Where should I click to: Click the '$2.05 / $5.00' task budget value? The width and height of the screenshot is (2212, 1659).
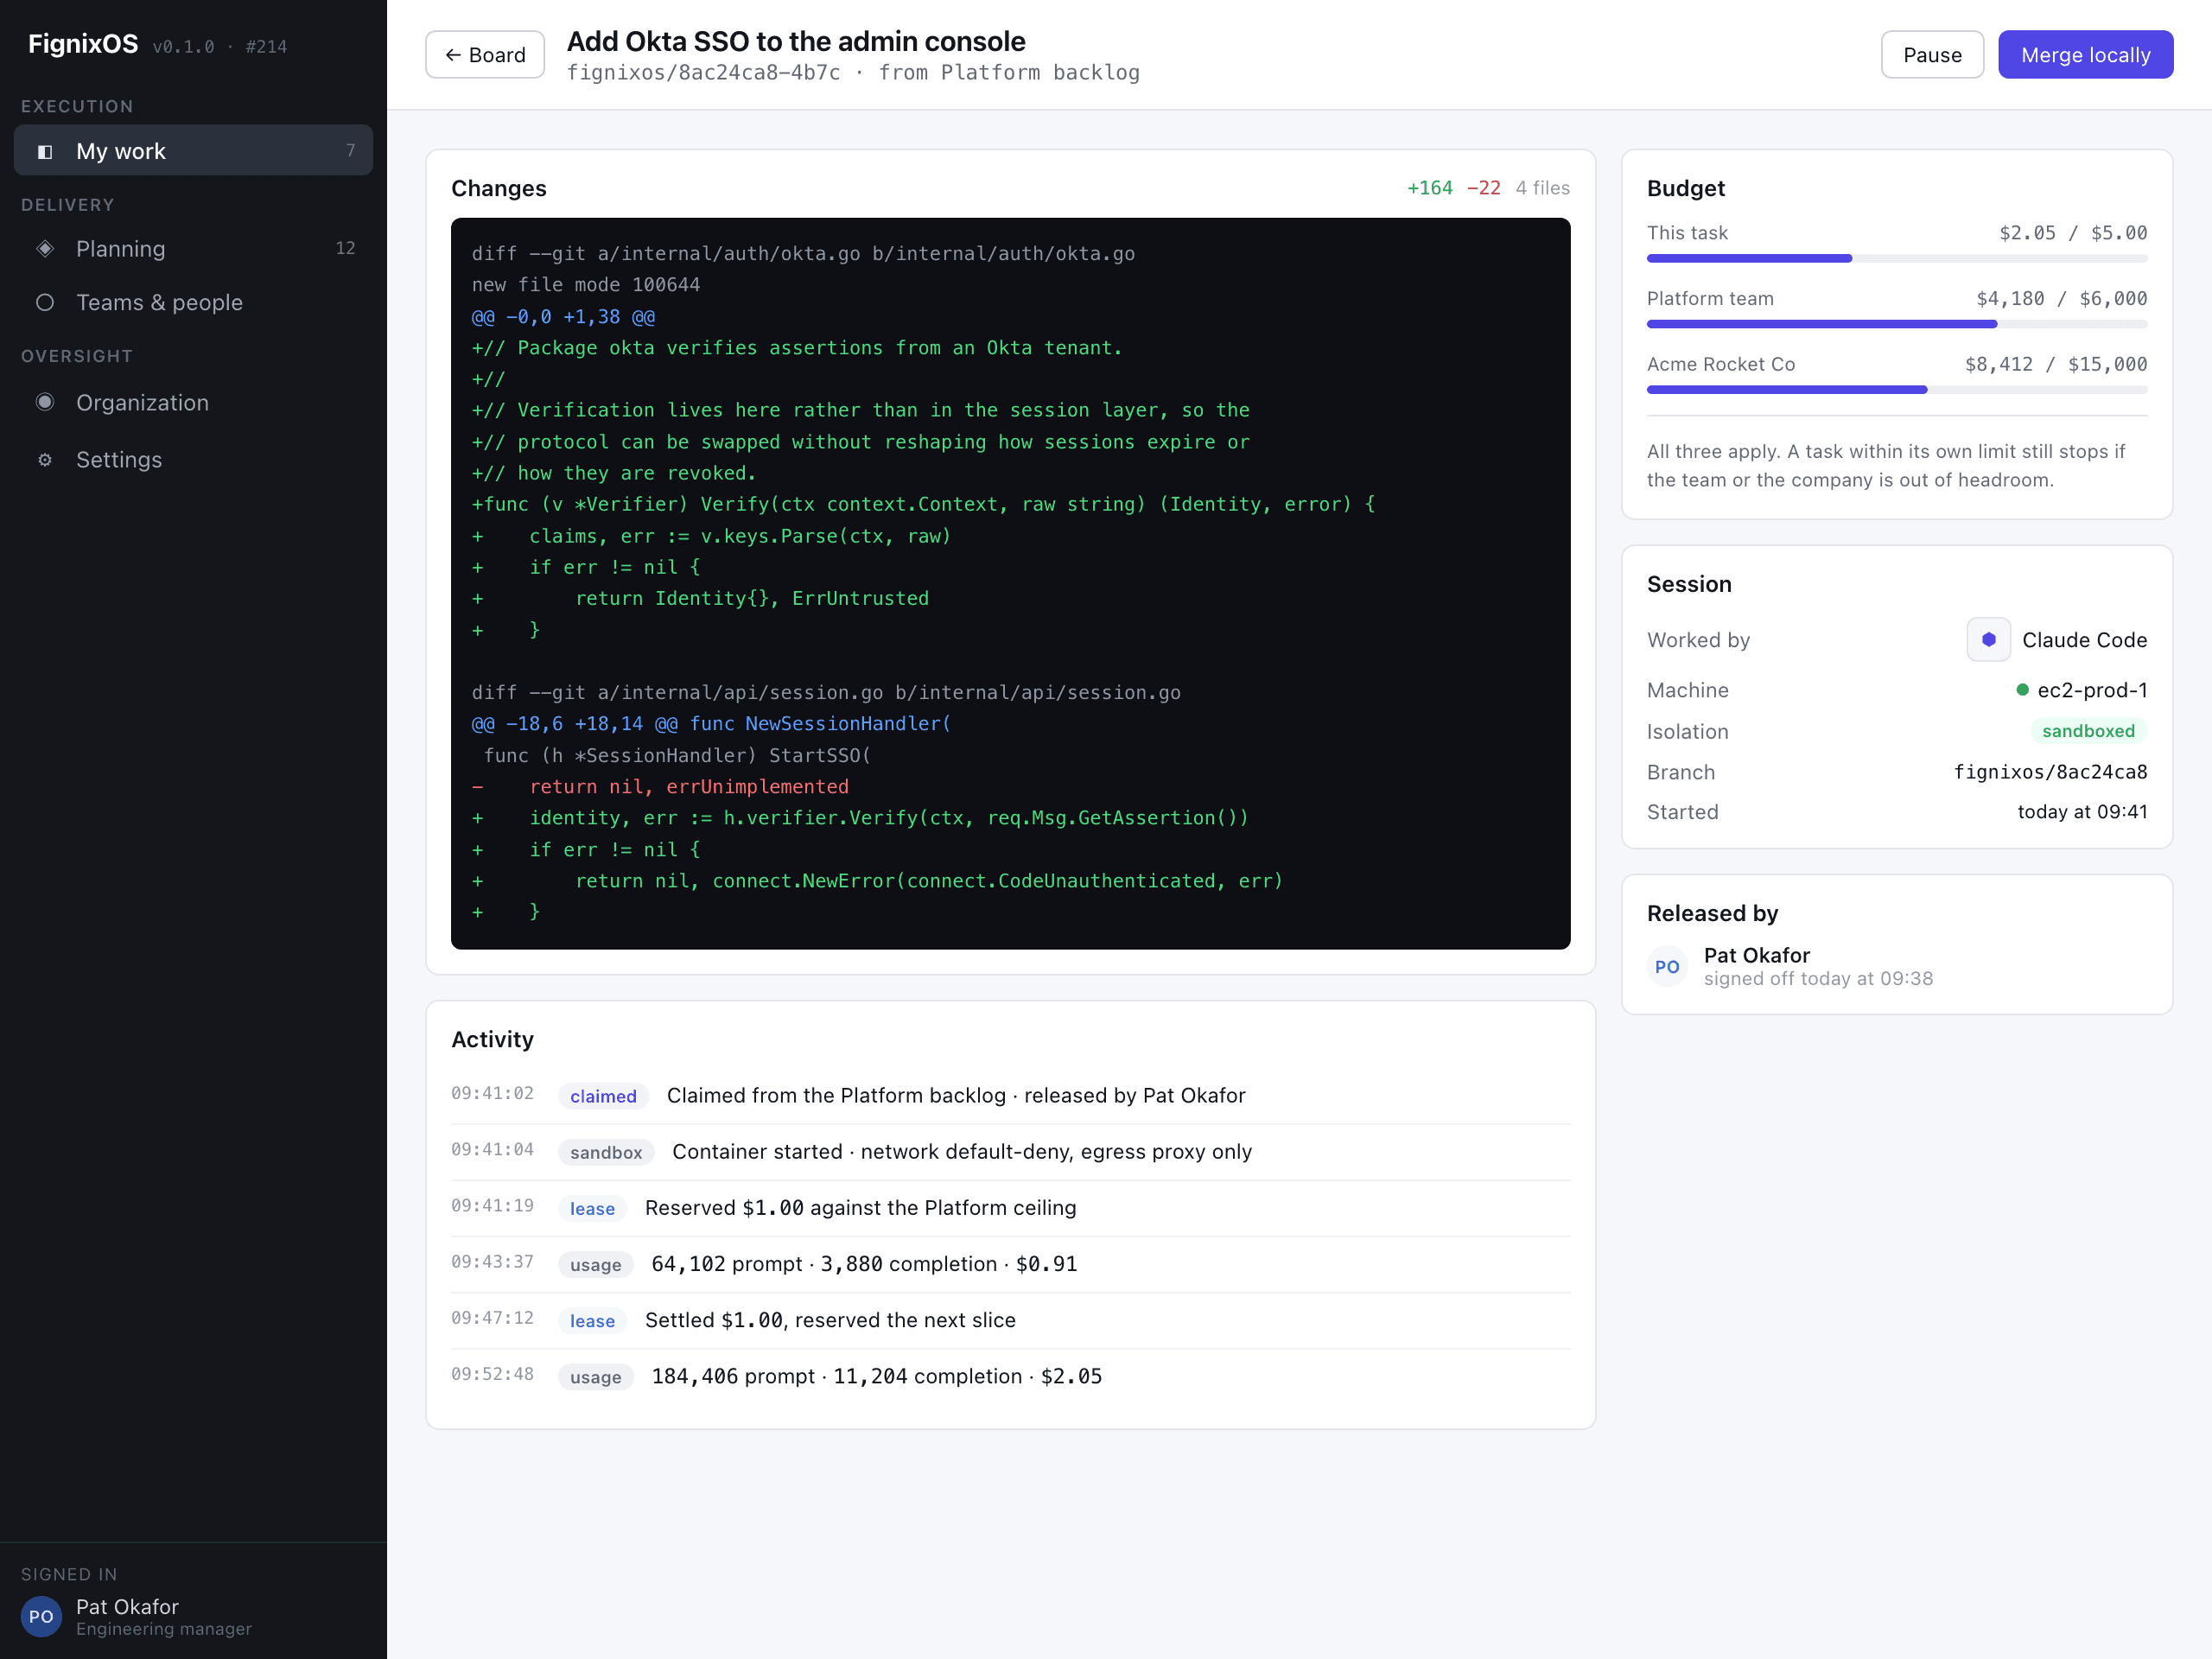pyautogui.click(x=2073, y=233)
